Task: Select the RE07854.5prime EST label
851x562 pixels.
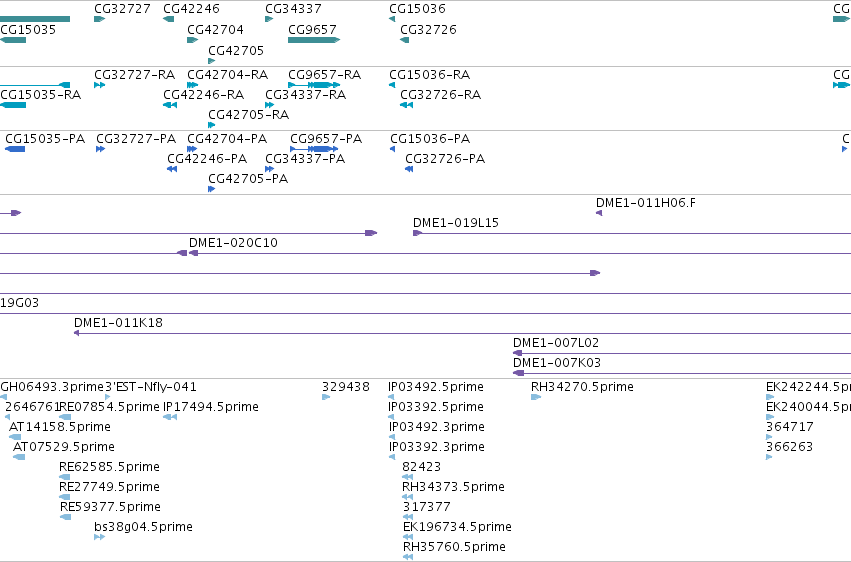Action: coord(110,406)
